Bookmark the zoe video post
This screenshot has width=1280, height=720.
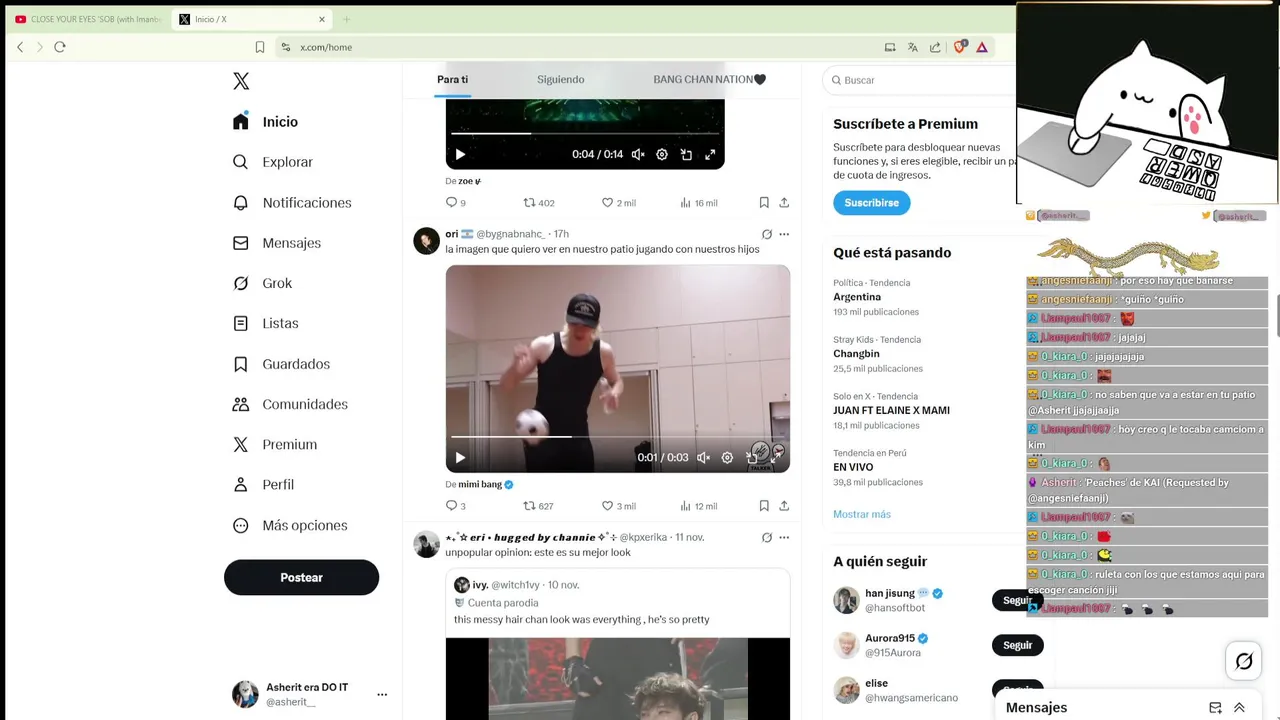[x=764, y=202]
